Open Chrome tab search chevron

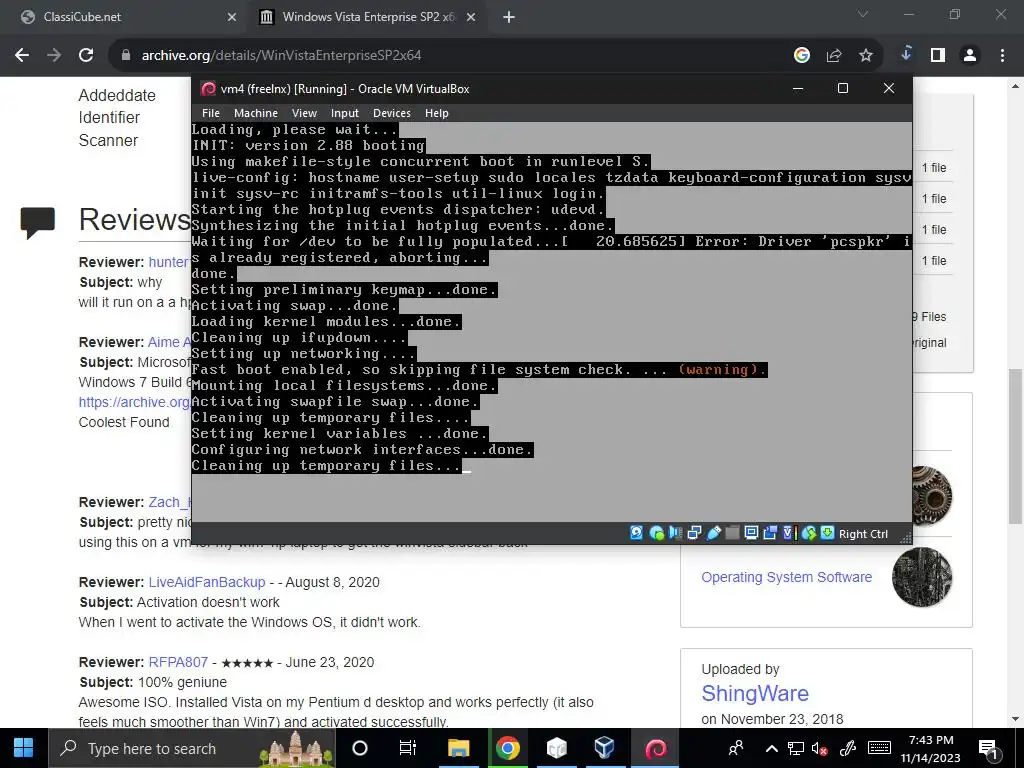863,14
